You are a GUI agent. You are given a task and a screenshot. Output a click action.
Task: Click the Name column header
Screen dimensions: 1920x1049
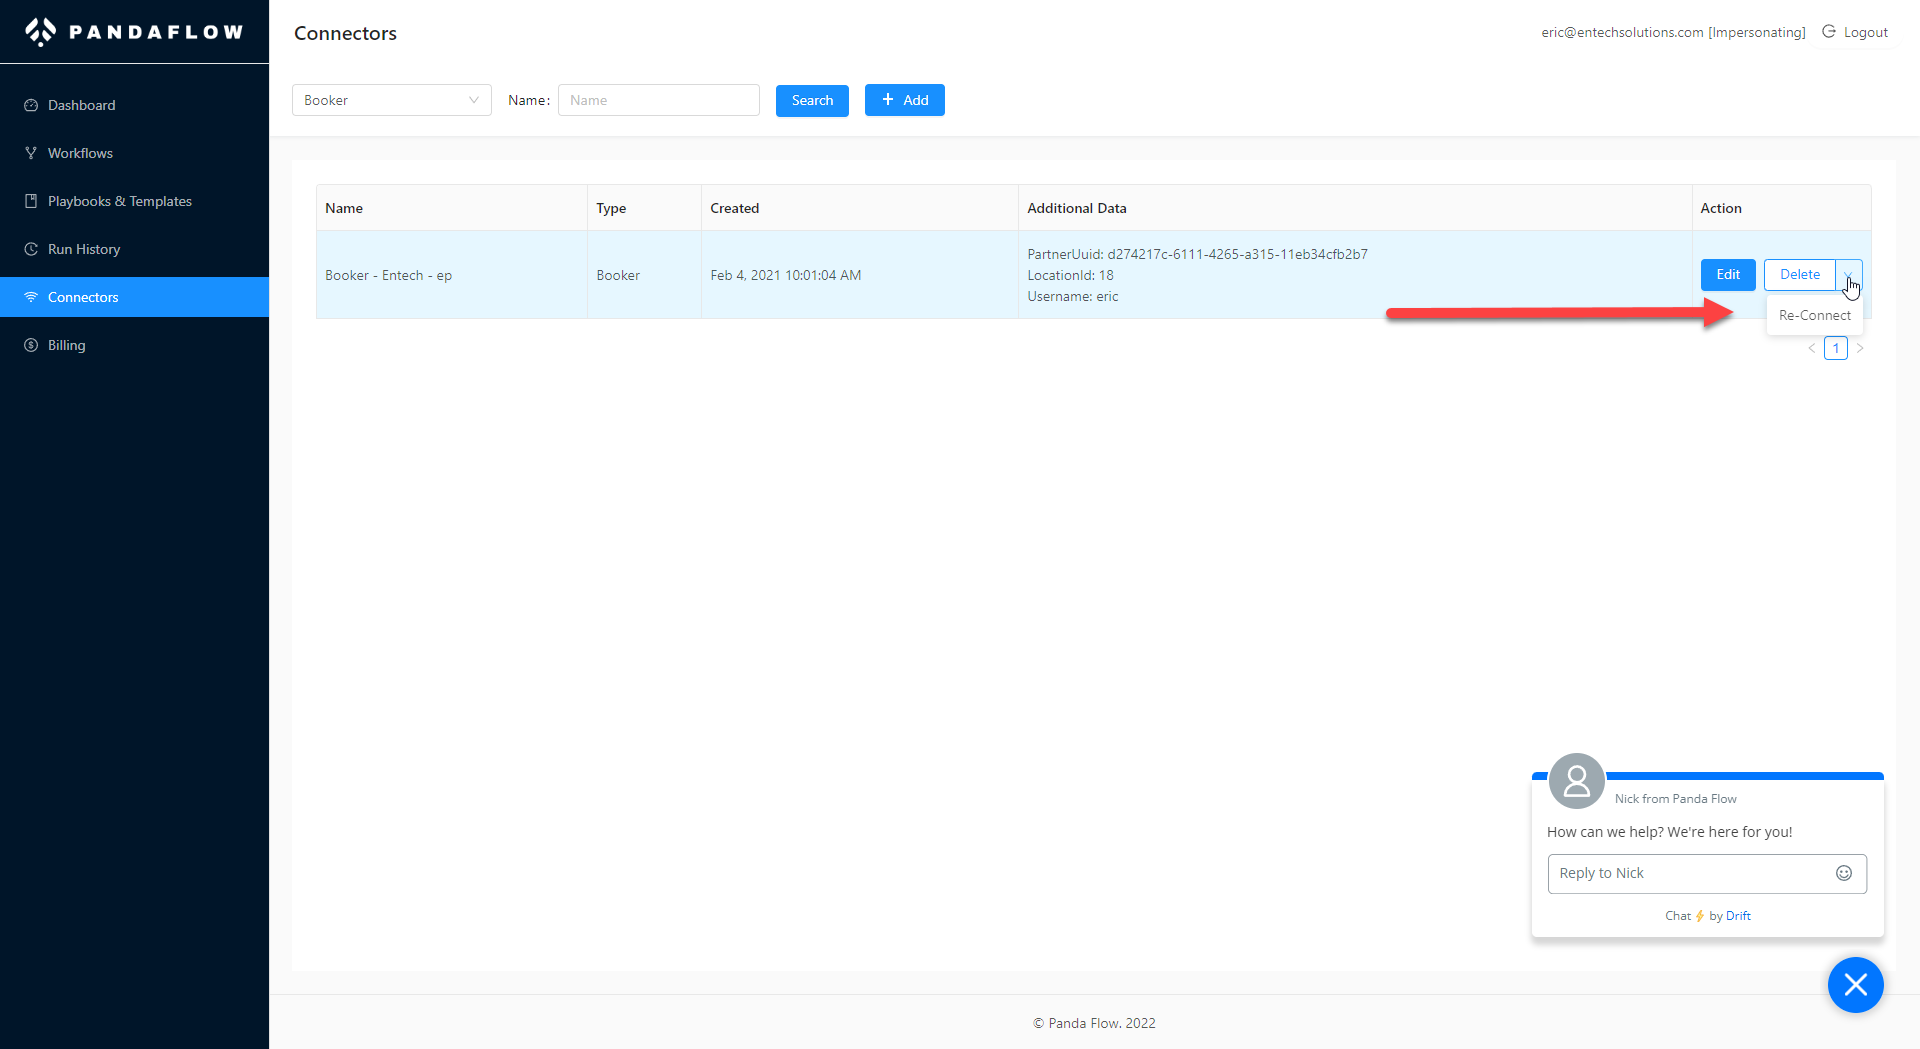[452, 208]
